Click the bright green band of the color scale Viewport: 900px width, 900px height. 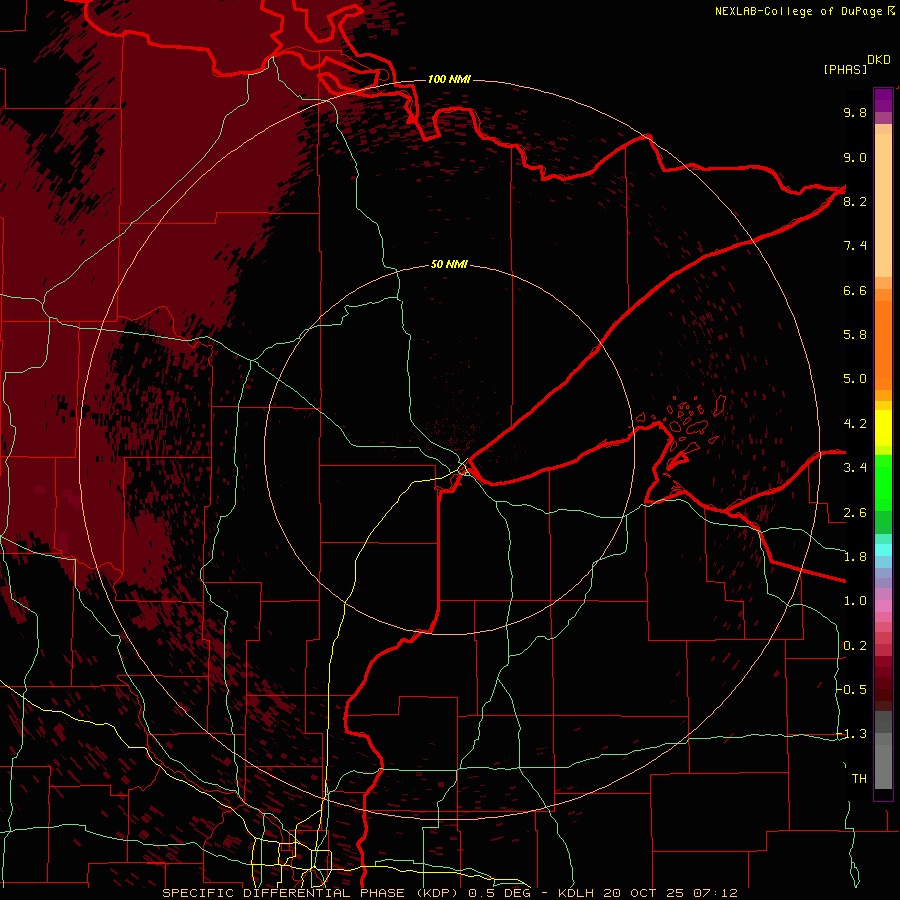click(883, 483)
